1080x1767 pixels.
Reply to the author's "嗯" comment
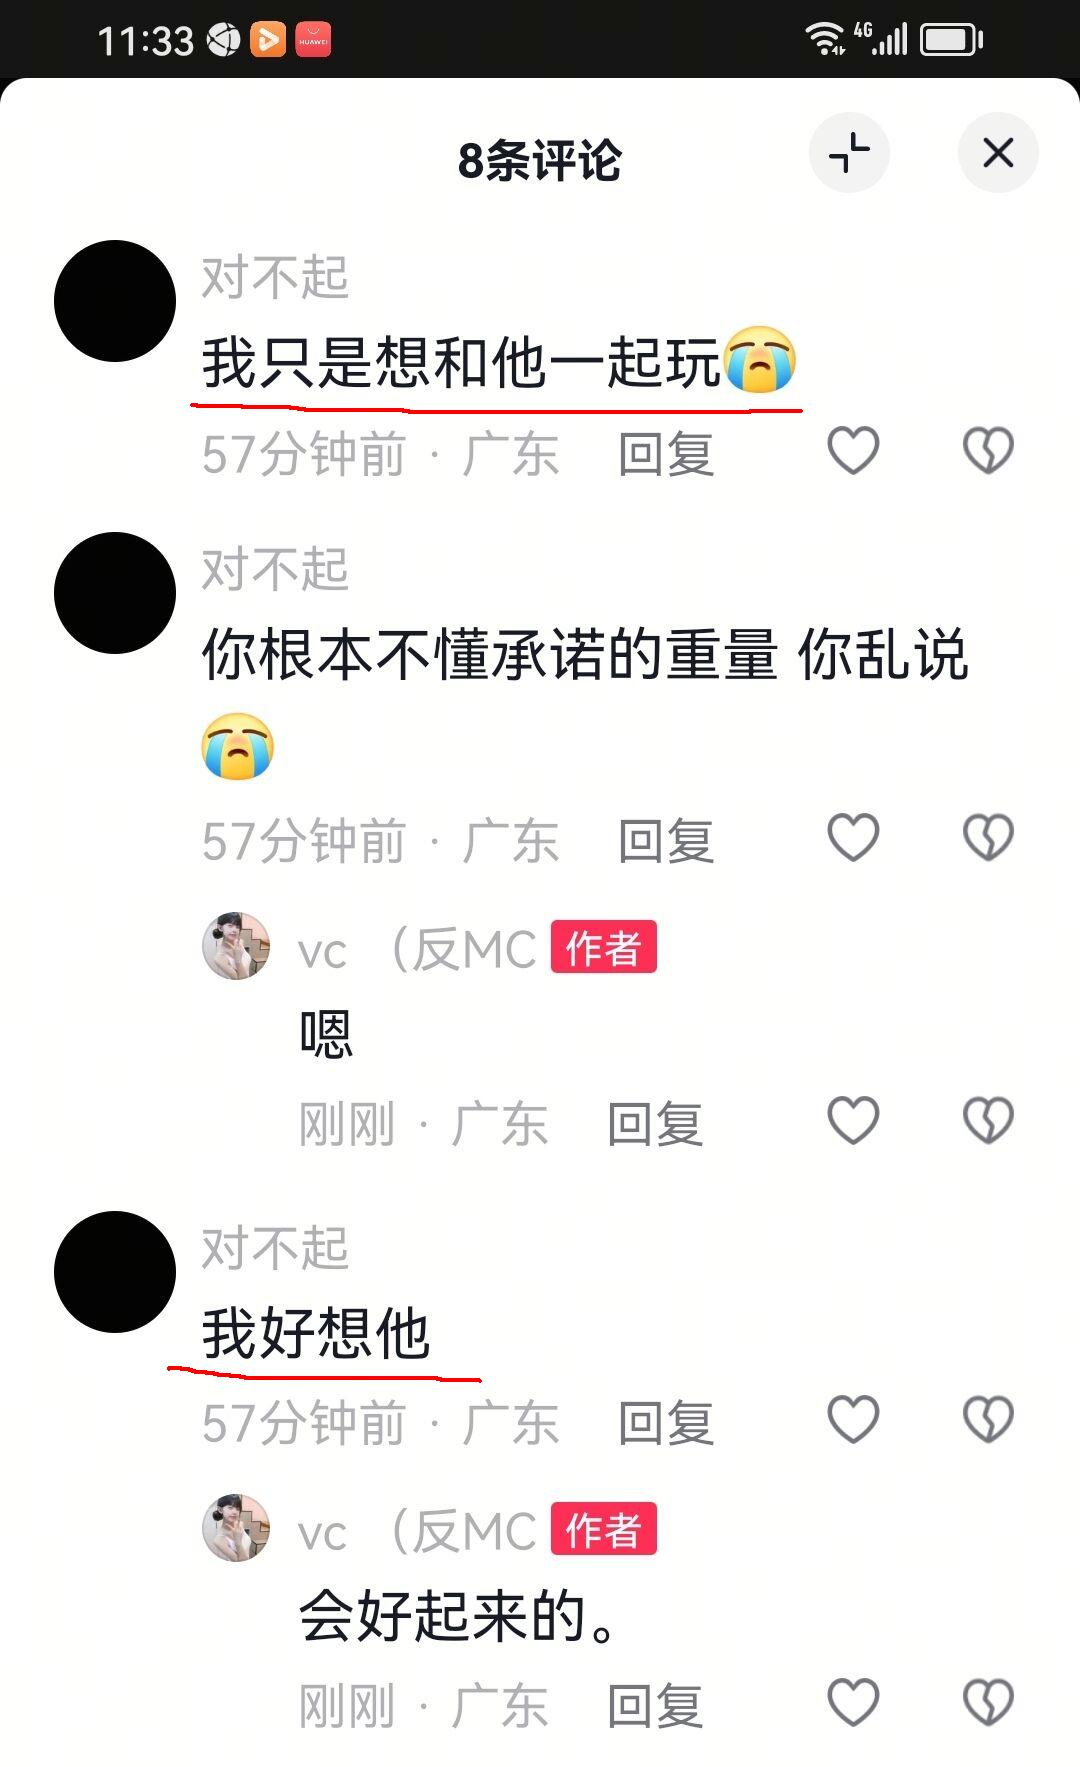(655, 1124)
